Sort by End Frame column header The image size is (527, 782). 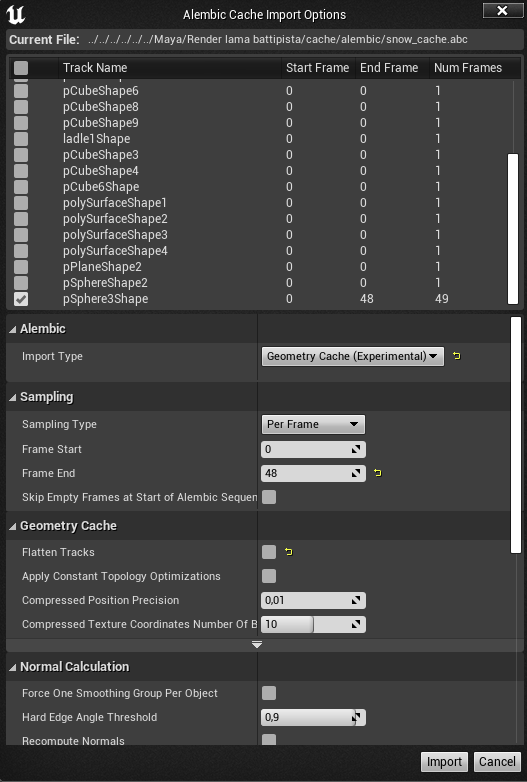coord(389,68)
